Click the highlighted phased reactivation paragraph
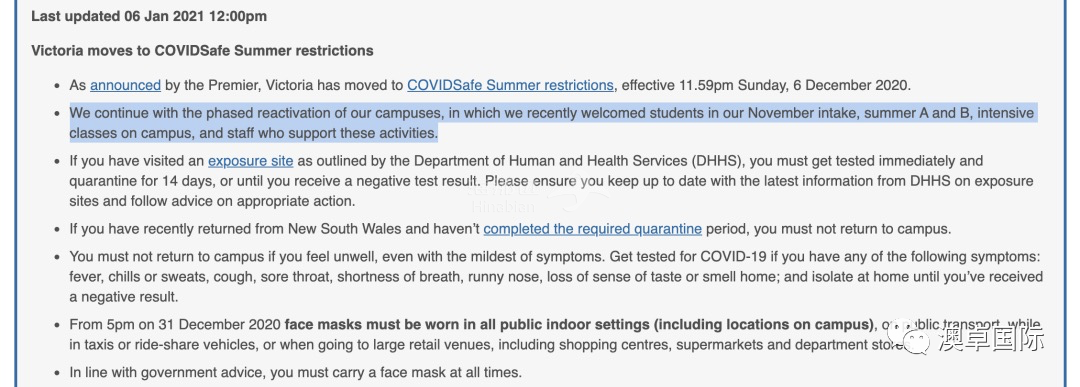The height and width of the screenshot is (387, 1080). click(x=552, y=123)
